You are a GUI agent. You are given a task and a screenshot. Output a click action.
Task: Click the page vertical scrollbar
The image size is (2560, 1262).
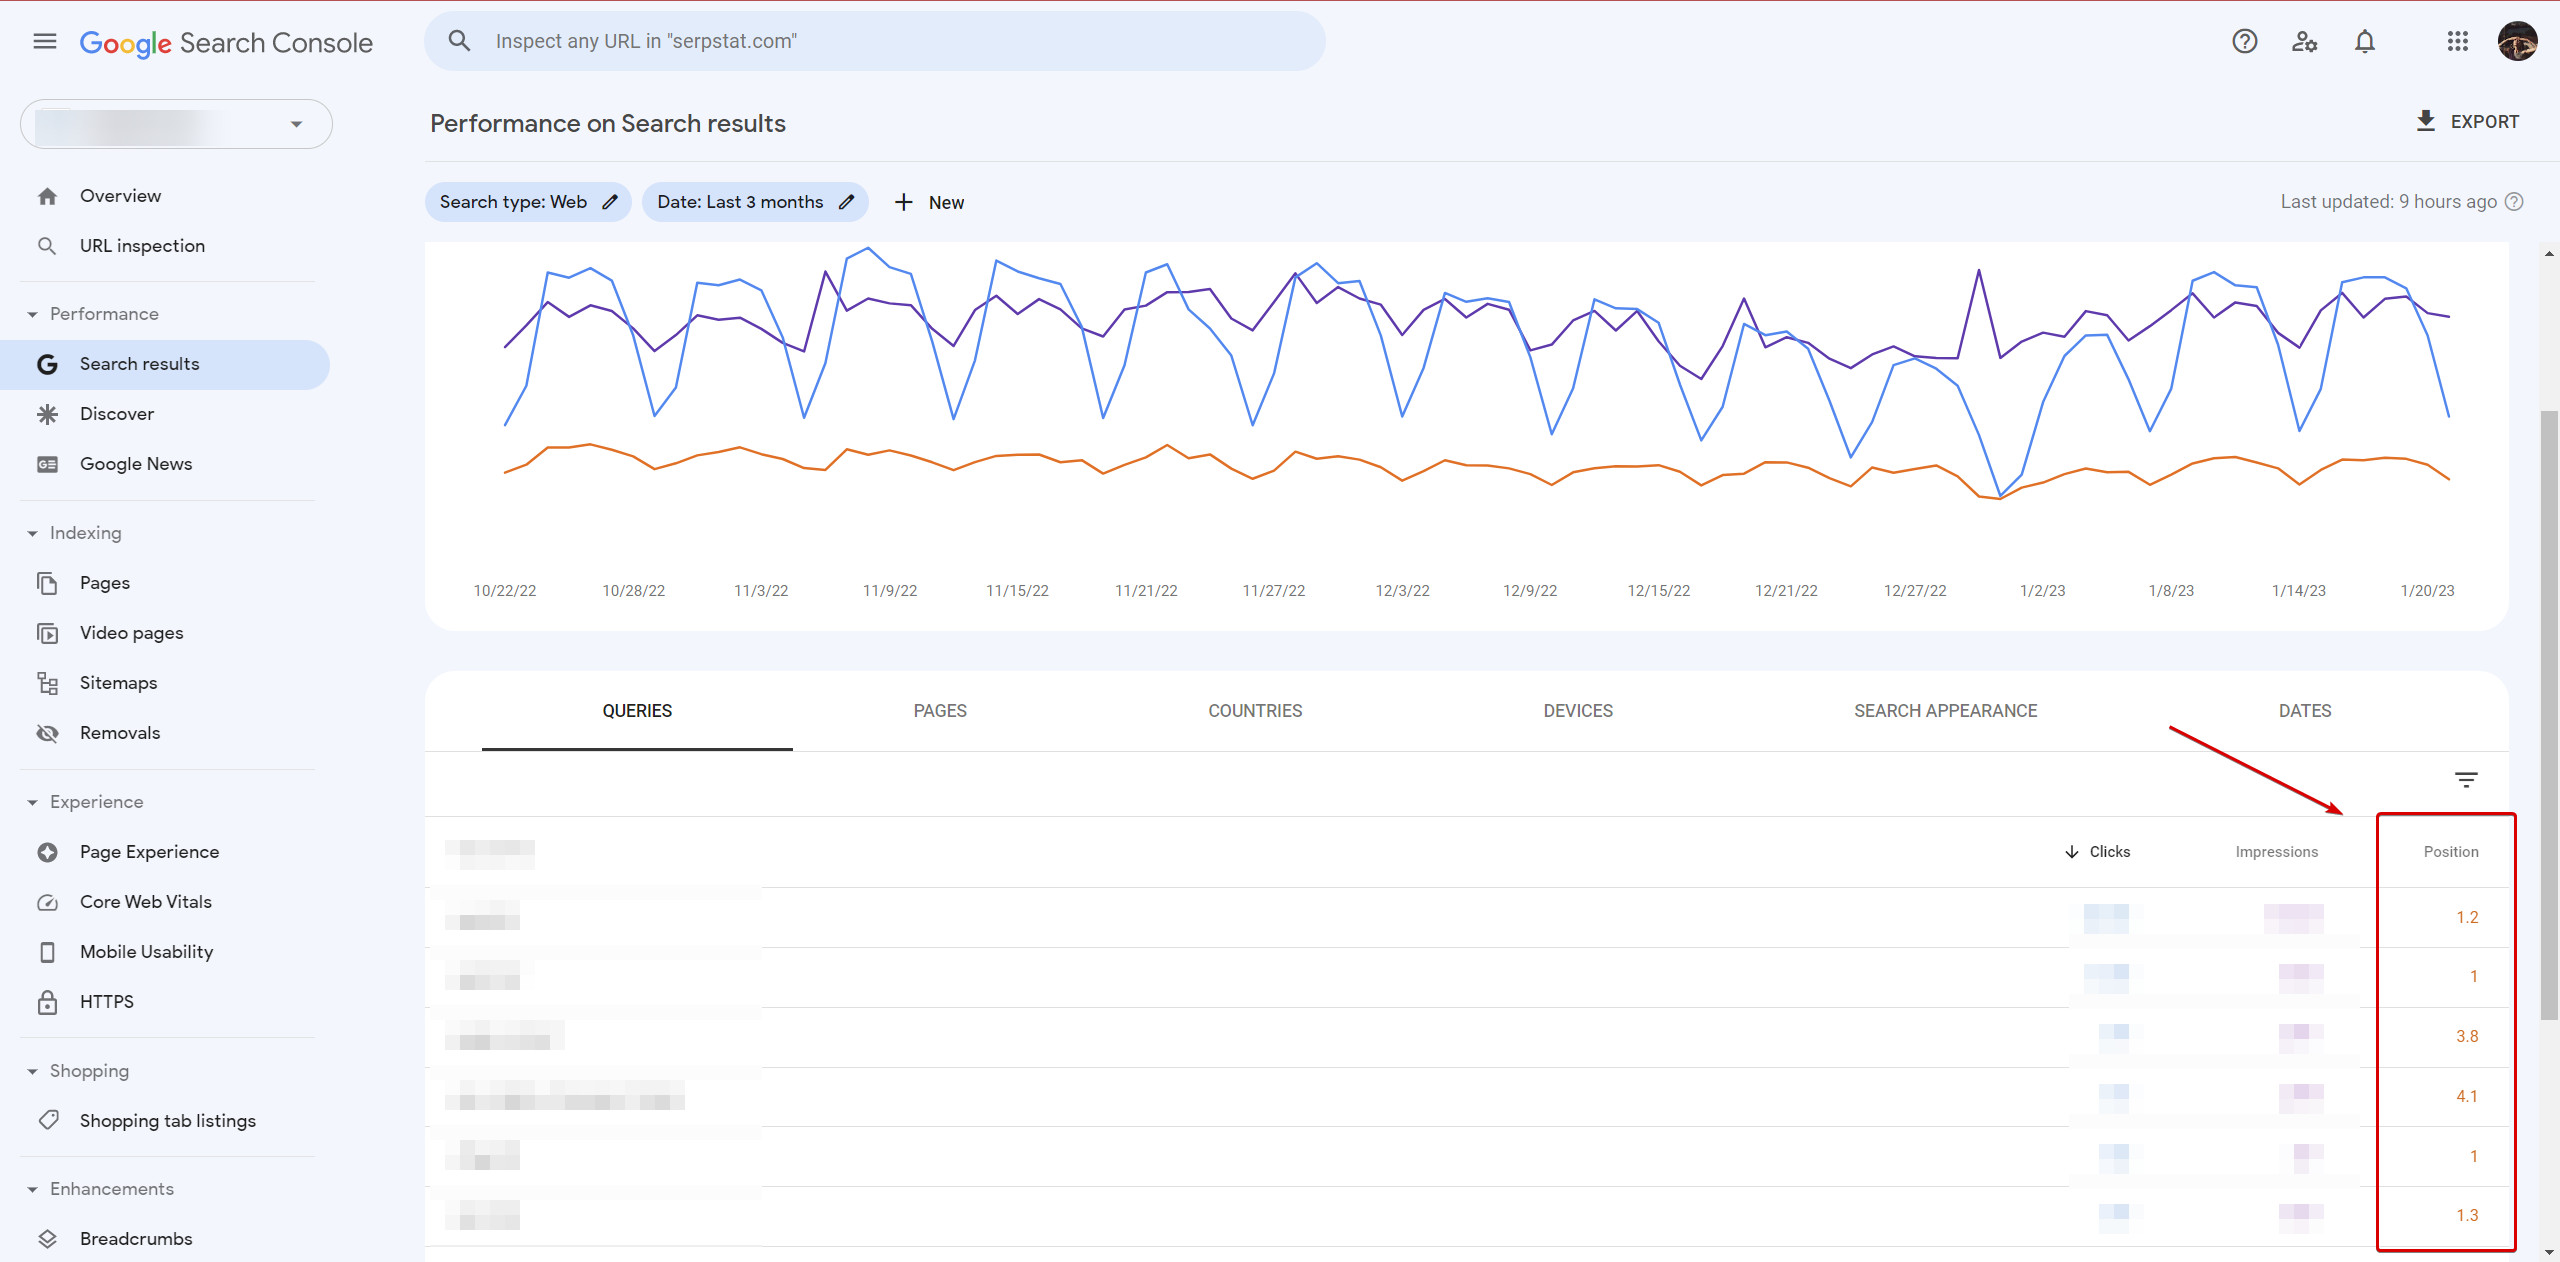point(2549,715)
